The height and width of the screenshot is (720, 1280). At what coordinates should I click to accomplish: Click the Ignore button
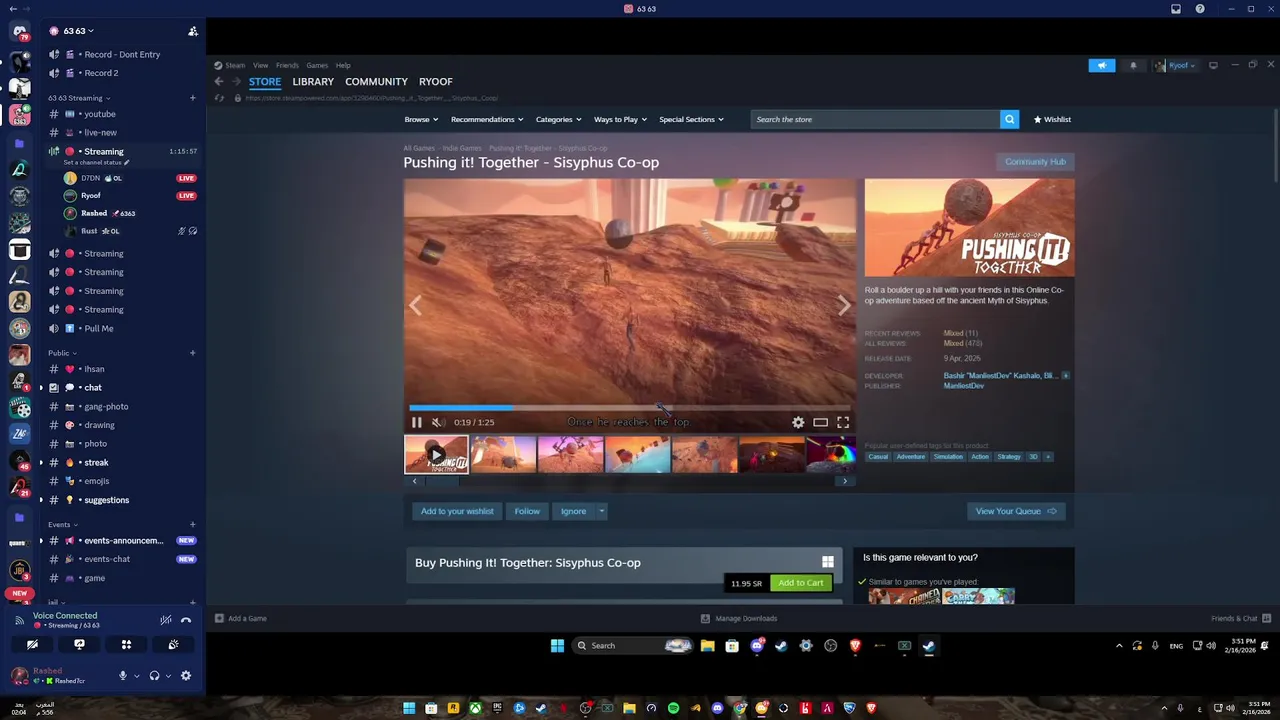(573, 511)
